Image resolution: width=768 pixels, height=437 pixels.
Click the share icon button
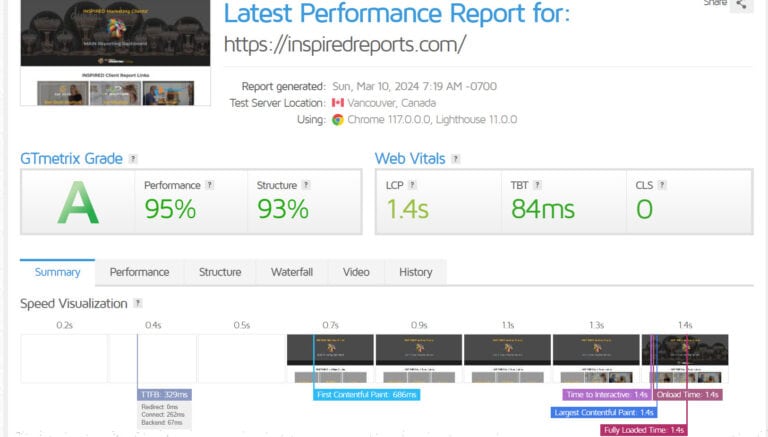click(741, 5)
